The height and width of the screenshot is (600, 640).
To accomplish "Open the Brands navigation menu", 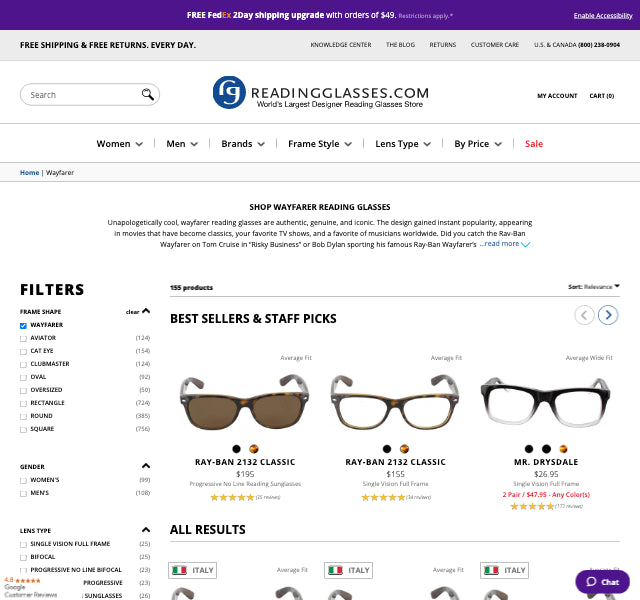I will tap(244, 144).
